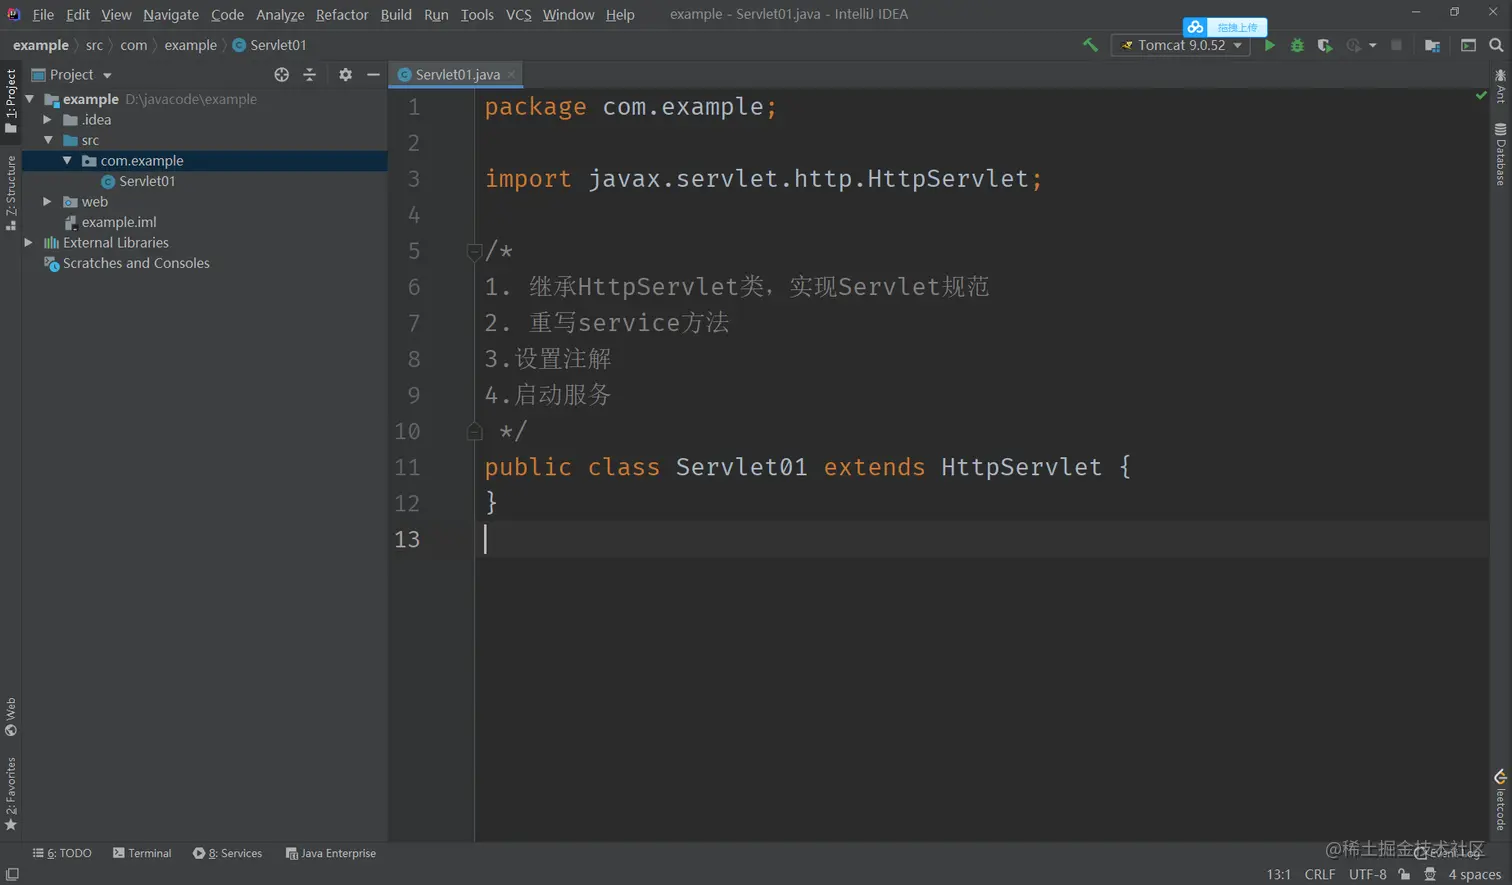Toggle the 1: Project tool window
This screenshot has height=885, width=1512.
(x=11, y=100)
